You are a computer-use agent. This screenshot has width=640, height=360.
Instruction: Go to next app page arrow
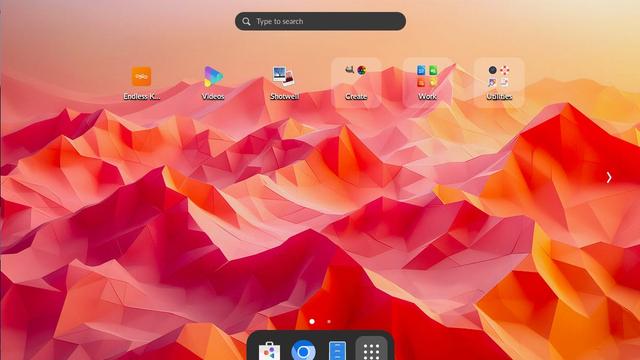609,178
